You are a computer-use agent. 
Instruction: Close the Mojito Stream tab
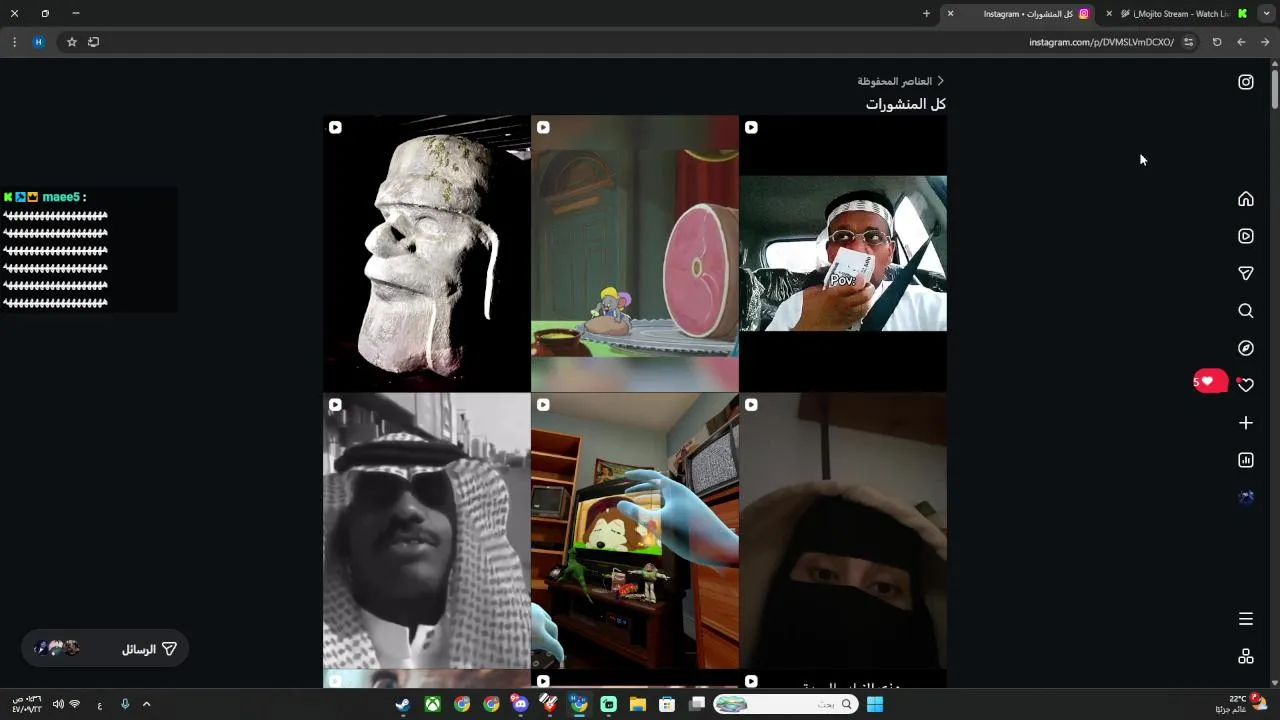[1109, 14]
